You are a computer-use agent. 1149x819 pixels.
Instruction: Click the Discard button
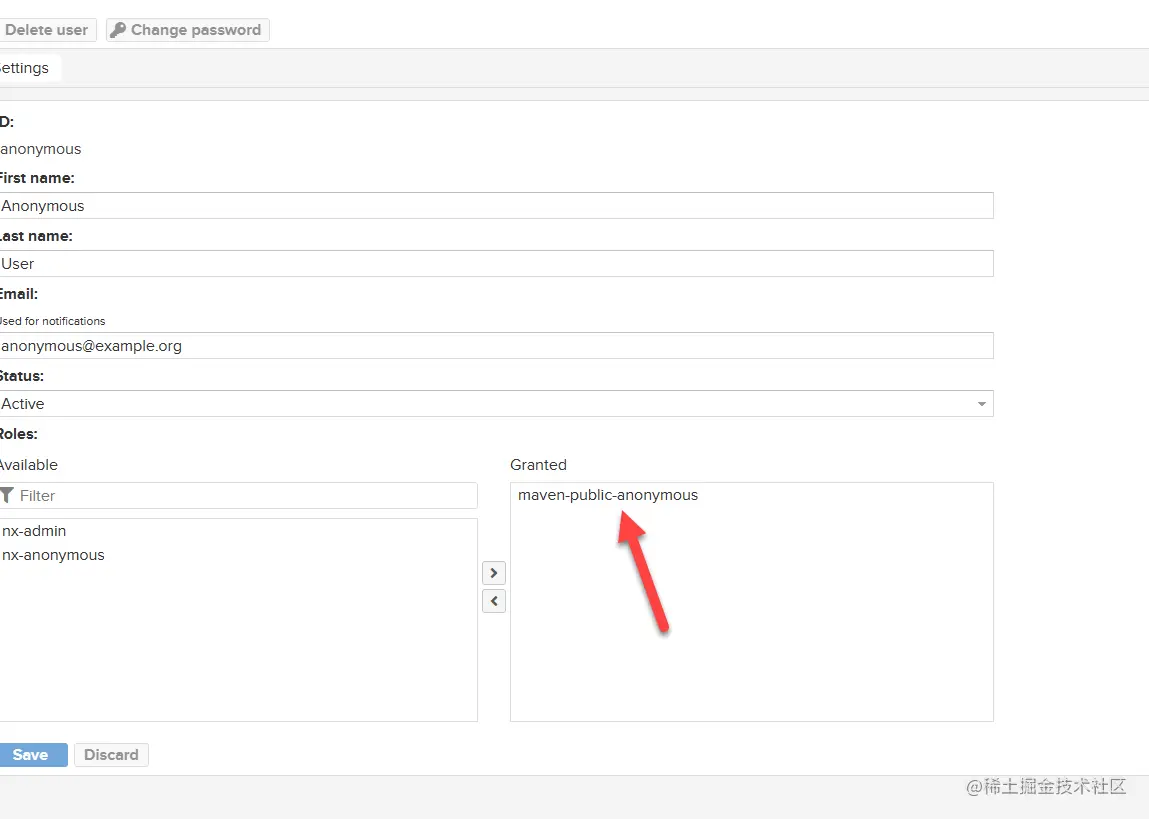point(111,755)
